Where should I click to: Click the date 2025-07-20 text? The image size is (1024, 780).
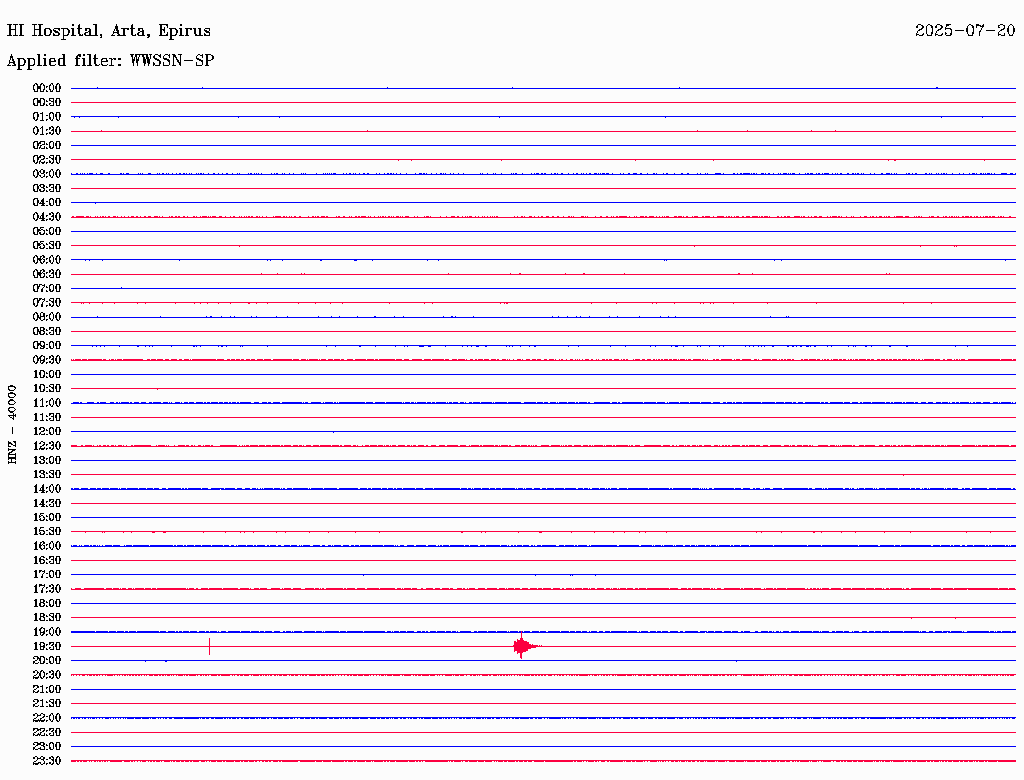tap(965, 30)
